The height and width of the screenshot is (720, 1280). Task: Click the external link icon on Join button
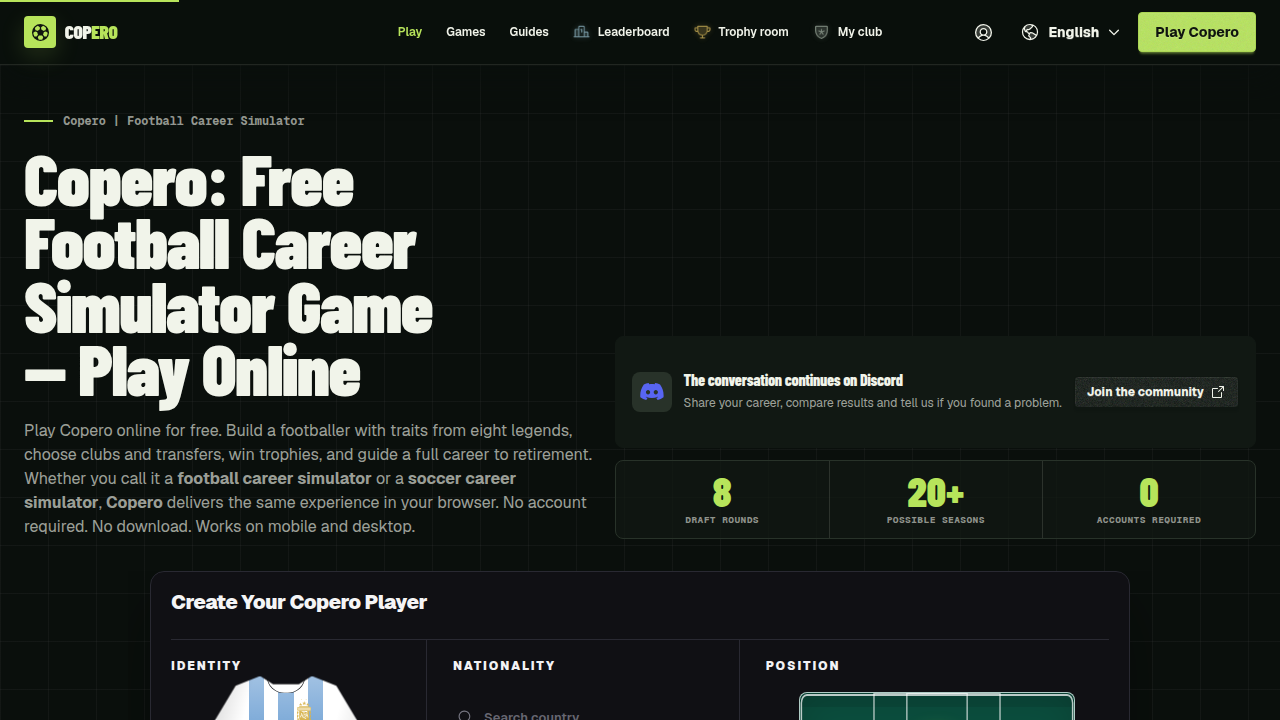1218,392
